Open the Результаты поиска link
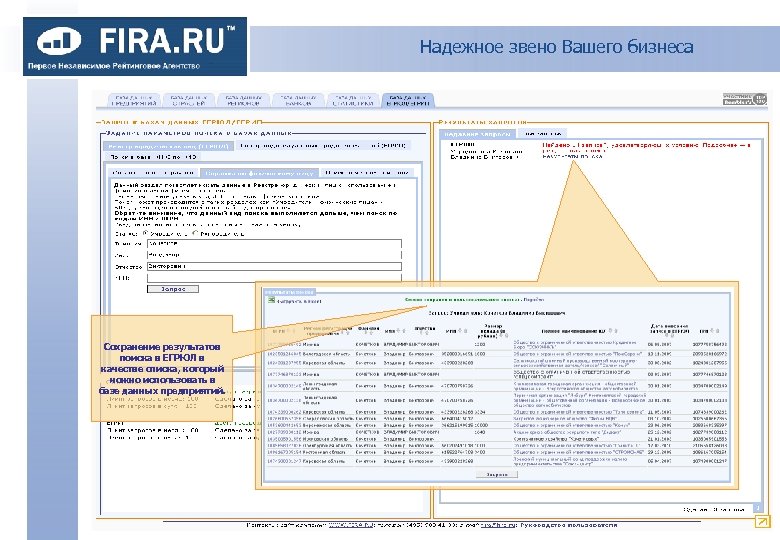Screen dimensions: 780x540 (572, 156)
